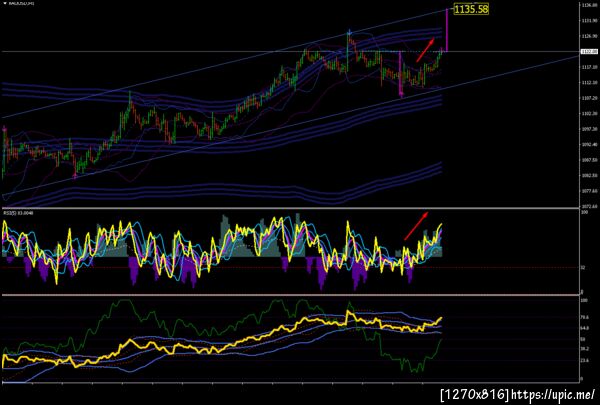Click the chart symbol dropdown triangle
This screenshot has width=600, height=405.
coord(5,3)
